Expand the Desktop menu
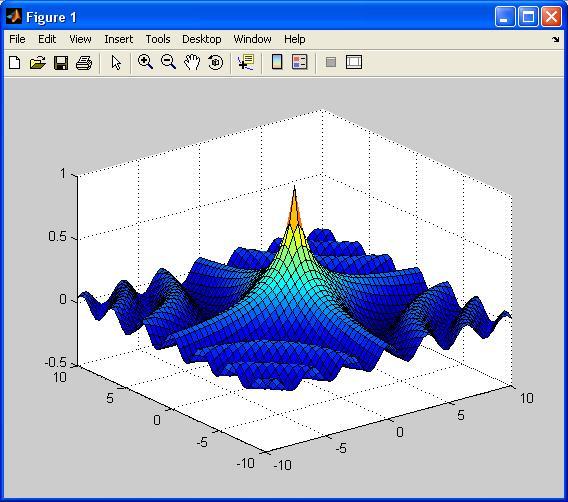 click(201, 39)
